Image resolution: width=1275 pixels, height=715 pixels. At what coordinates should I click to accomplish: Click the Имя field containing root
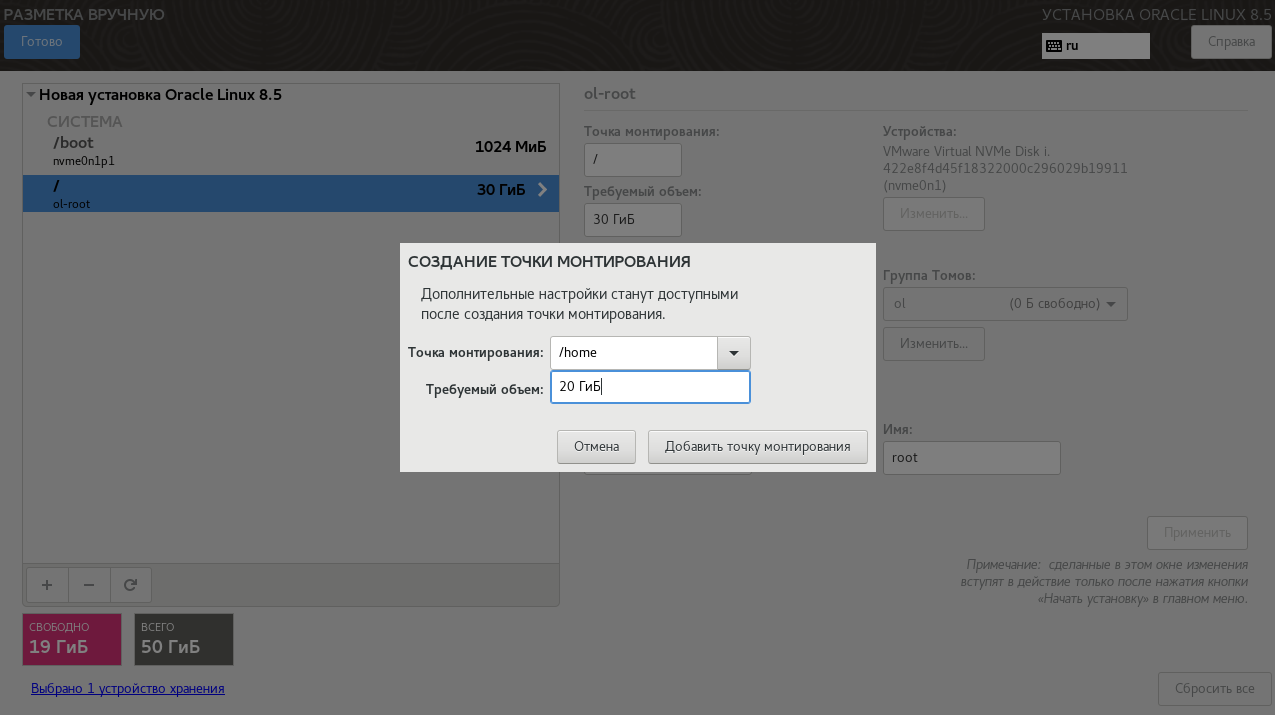coord(971,458)
